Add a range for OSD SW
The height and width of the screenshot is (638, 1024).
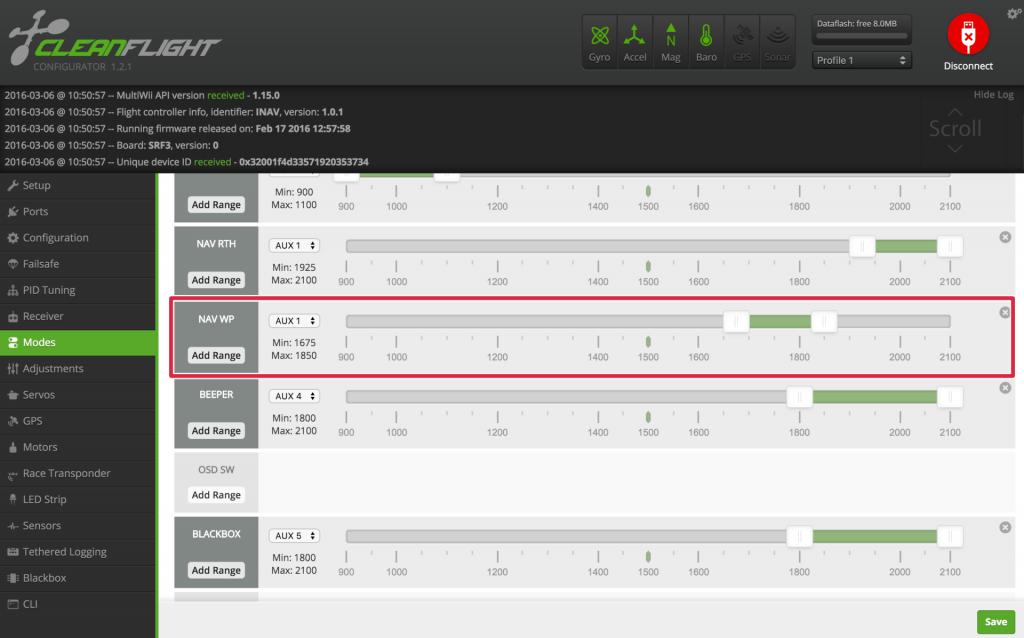(215, 495)
